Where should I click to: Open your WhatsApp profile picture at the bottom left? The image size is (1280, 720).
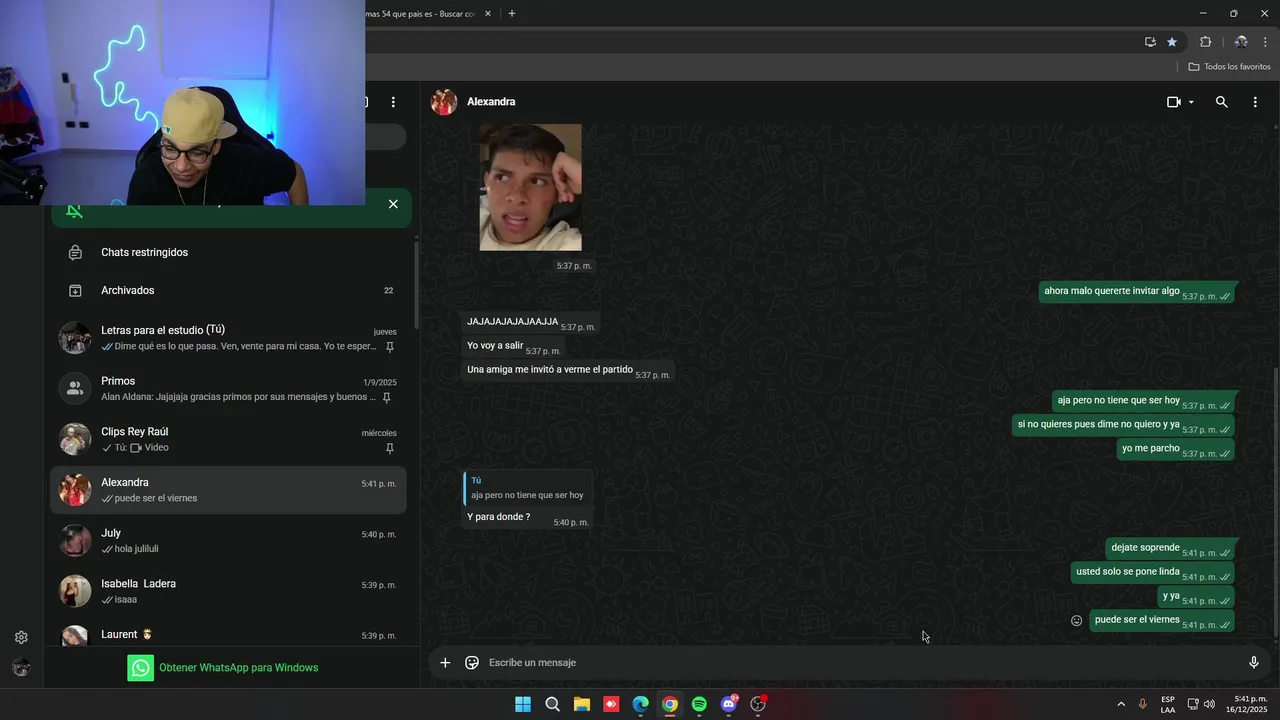[x=21, y=667]
